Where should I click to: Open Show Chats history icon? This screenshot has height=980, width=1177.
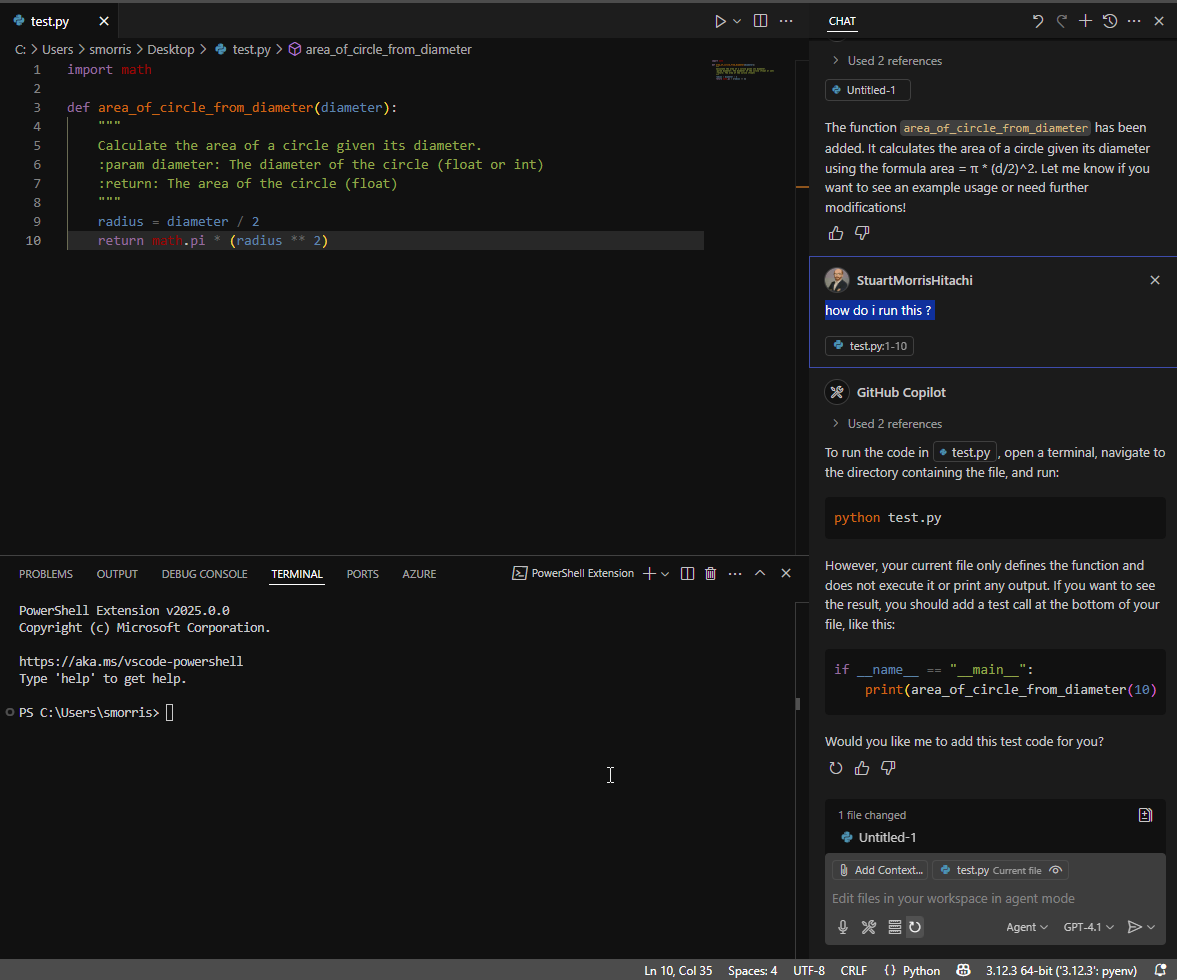point(1109,20)
